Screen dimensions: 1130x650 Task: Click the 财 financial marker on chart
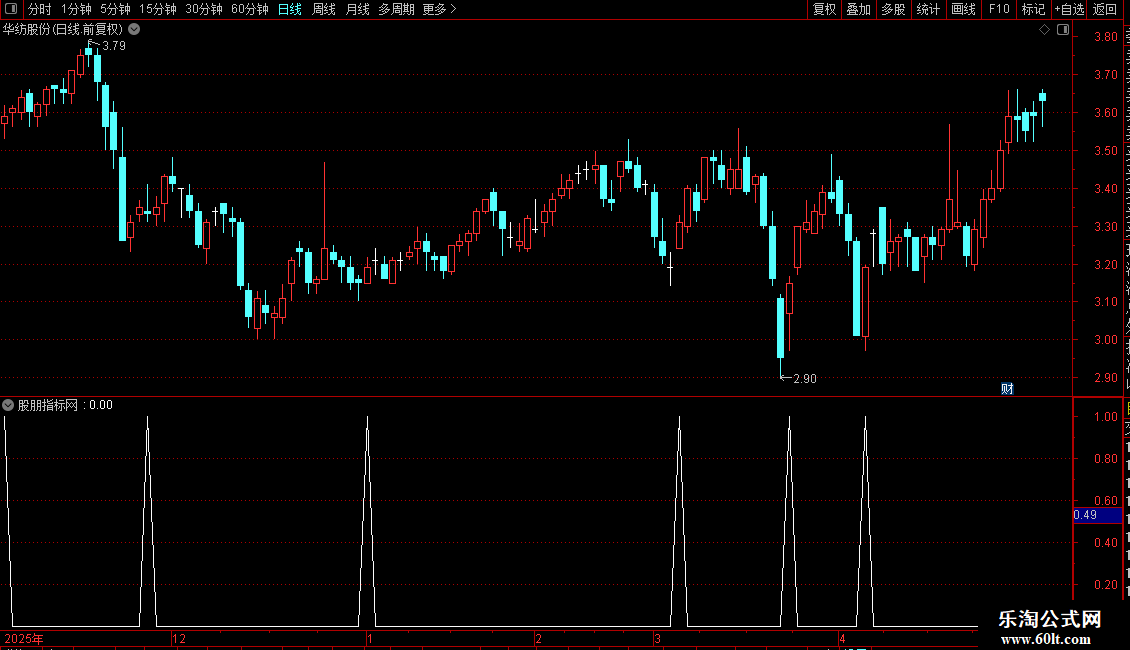[x=1007, y=389]
